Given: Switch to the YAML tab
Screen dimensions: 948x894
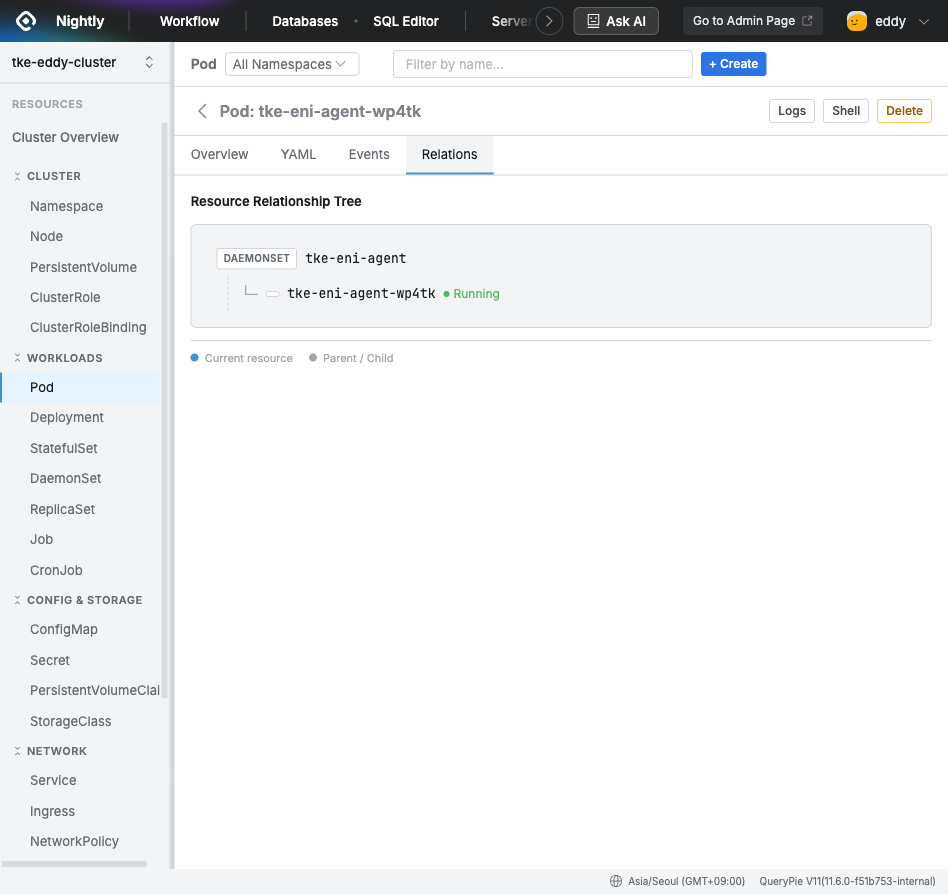Looking at the screenshot, I should click(x=298, y=155).
